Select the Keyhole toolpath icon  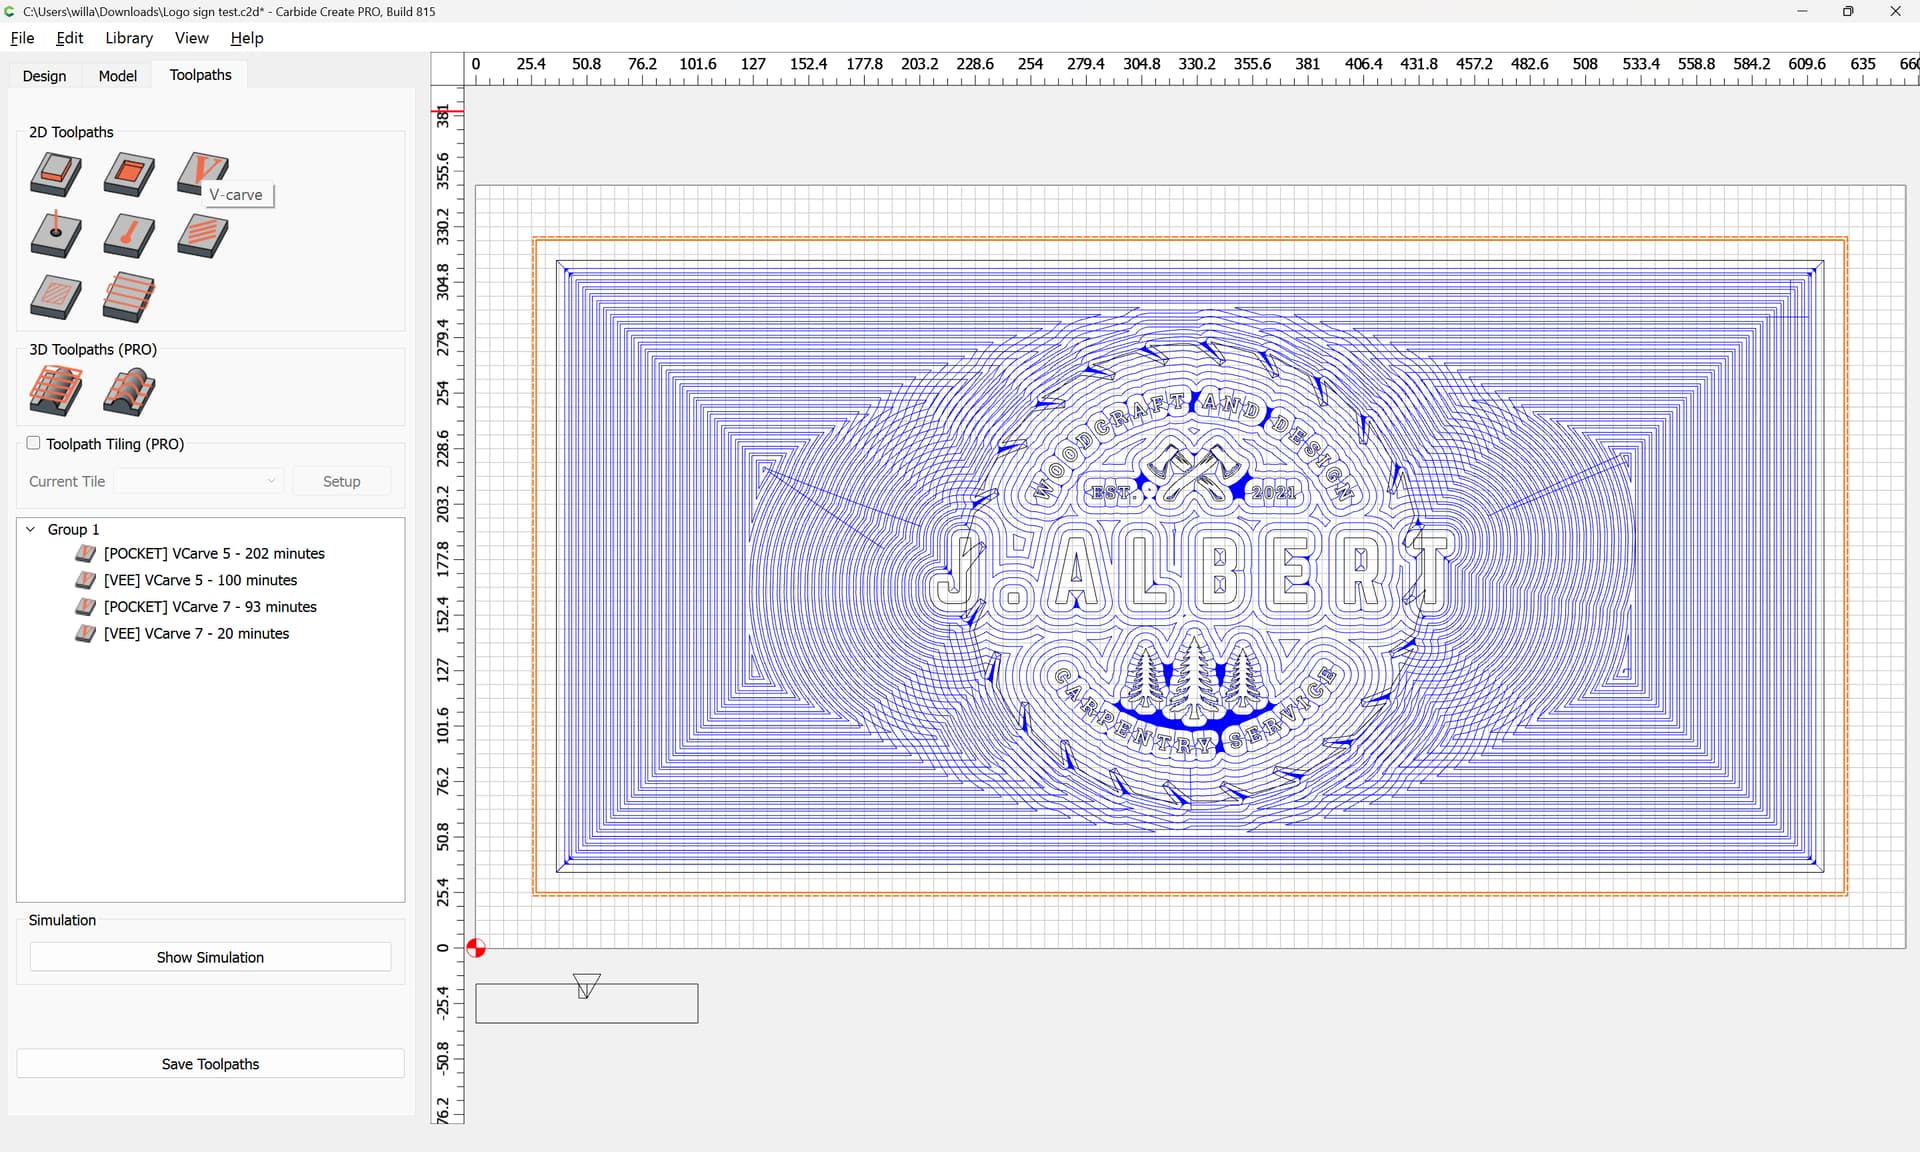(x=129, y=235)
